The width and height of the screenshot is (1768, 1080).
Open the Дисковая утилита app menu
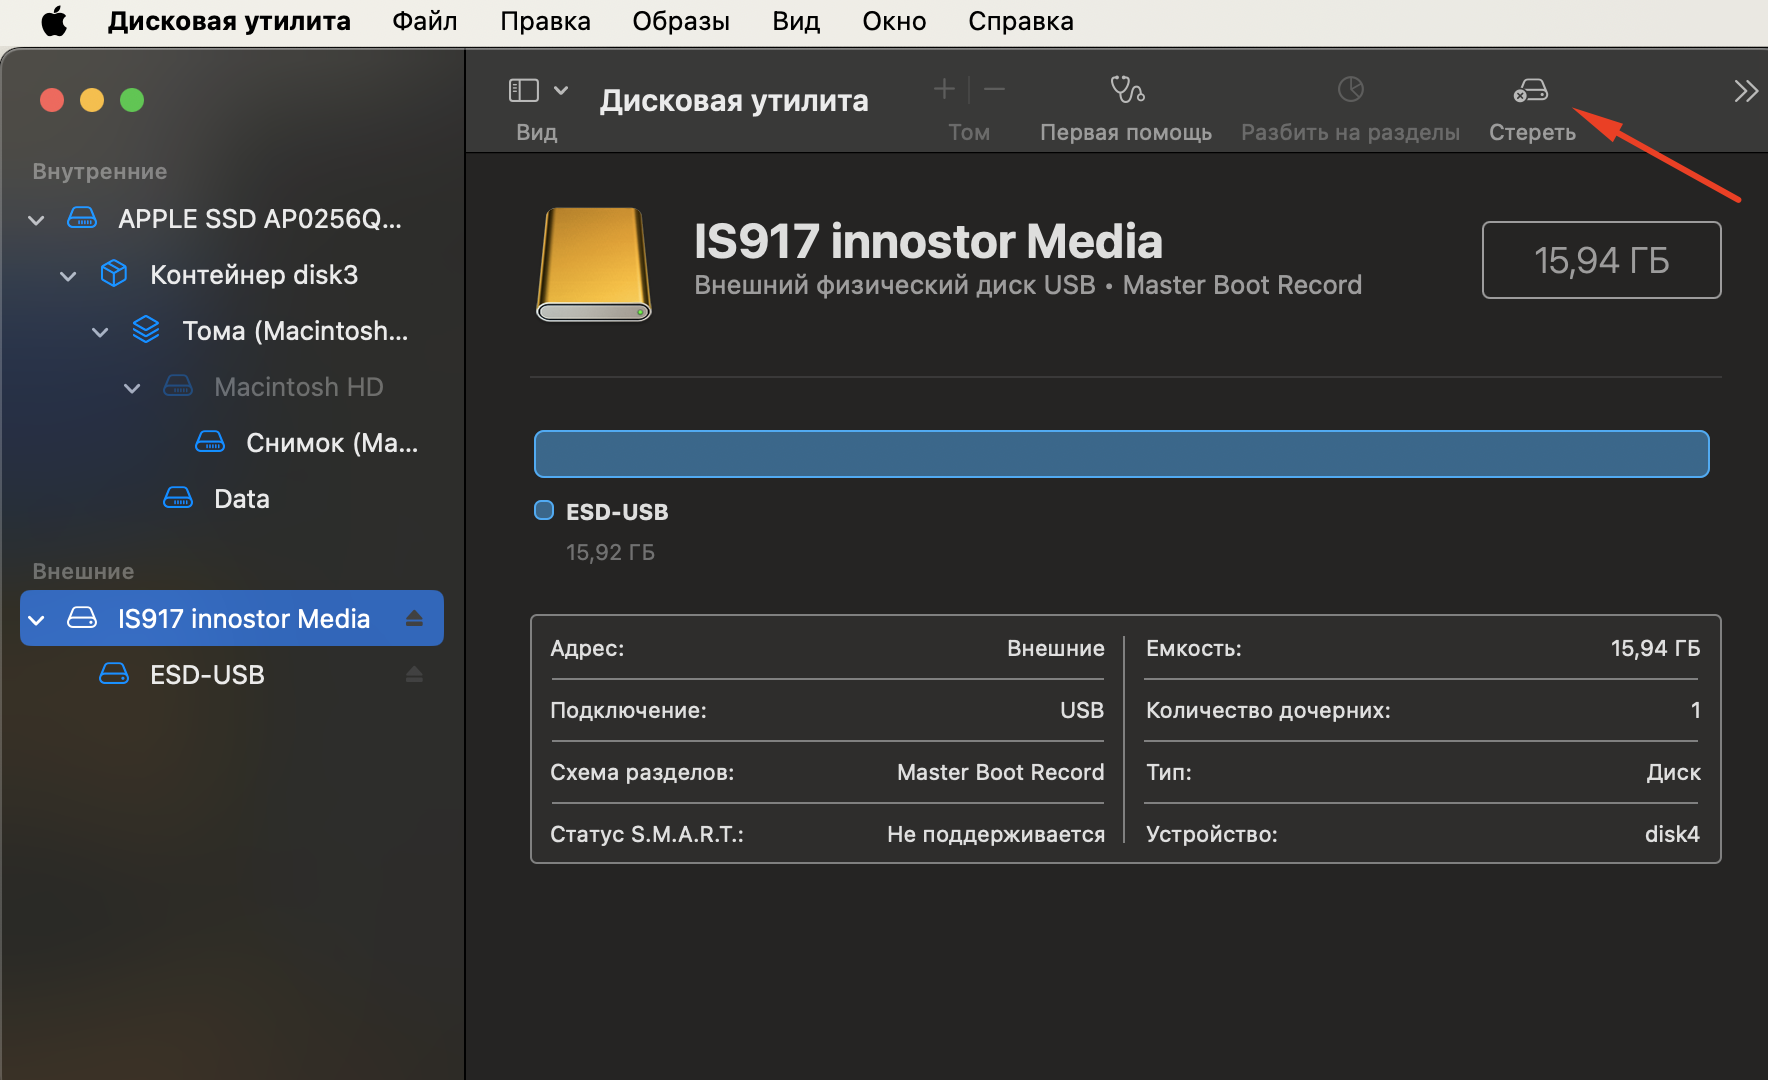point(229,21)
